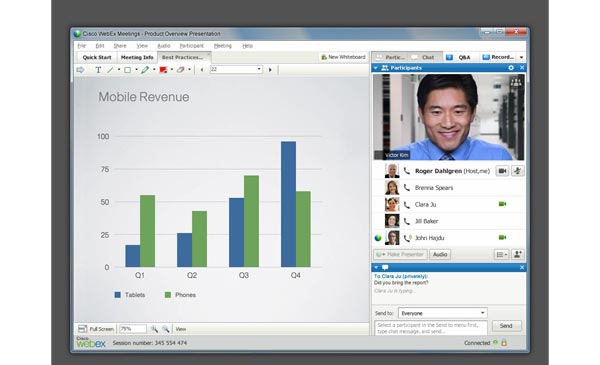Select the Rectangle shape tool
Image resolution: width=600 pixels, height=365 pixels.
click(x=127, y=70)
